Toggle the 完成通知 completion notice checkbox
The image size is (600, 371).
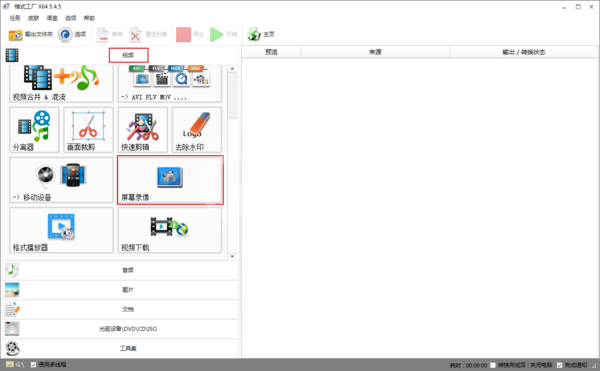559,365
